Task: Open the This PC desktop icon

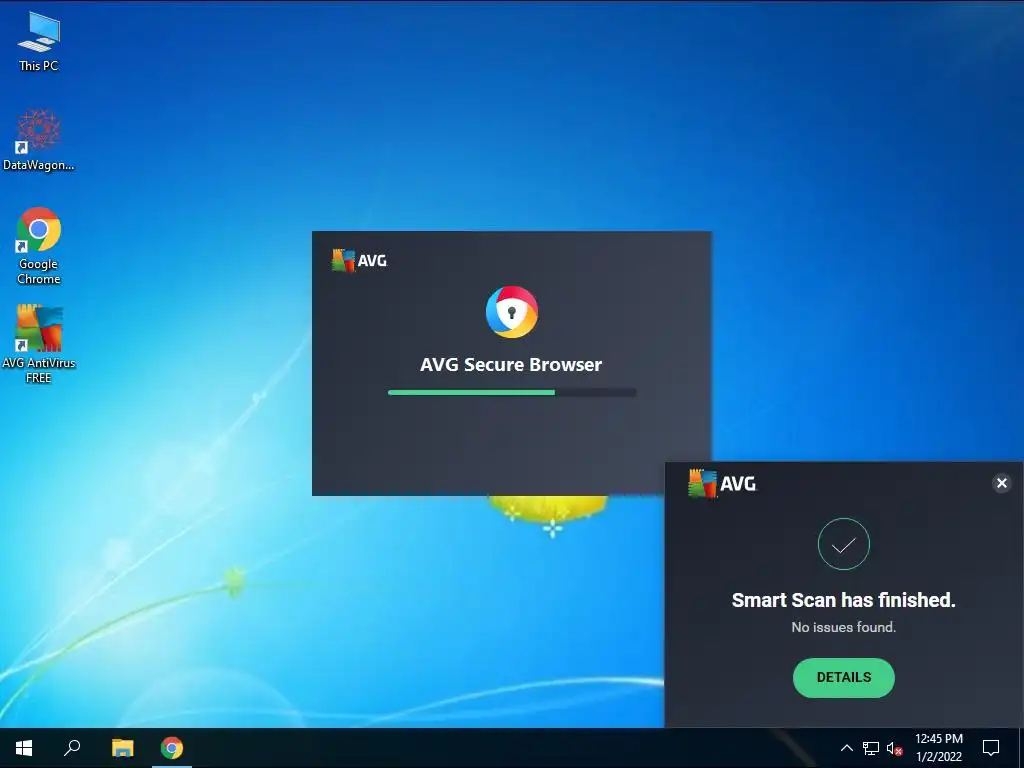Action: (x=39, y=40)
